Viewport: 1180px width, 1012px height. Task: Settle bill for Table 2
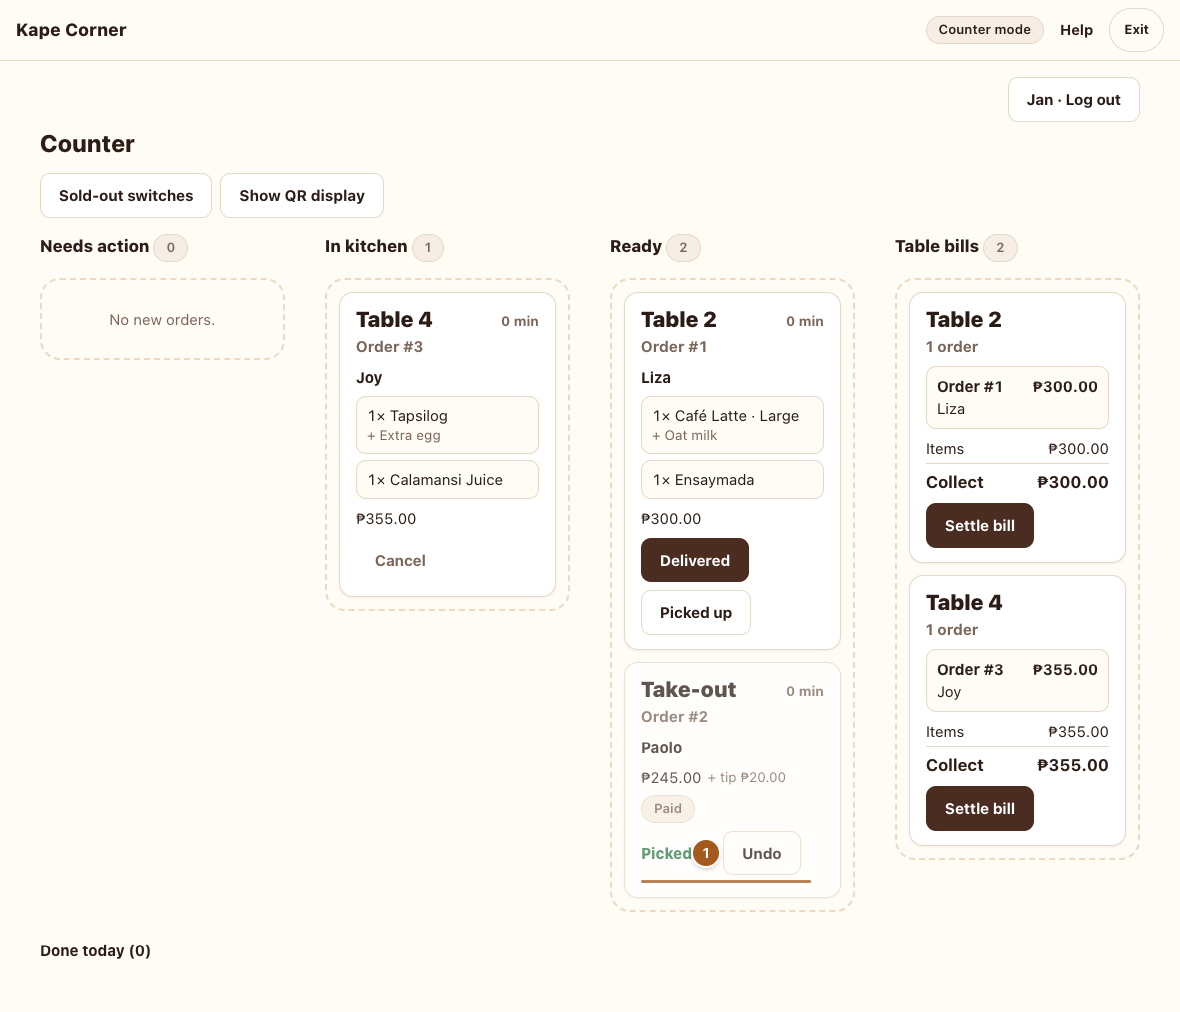coord(979,525)
